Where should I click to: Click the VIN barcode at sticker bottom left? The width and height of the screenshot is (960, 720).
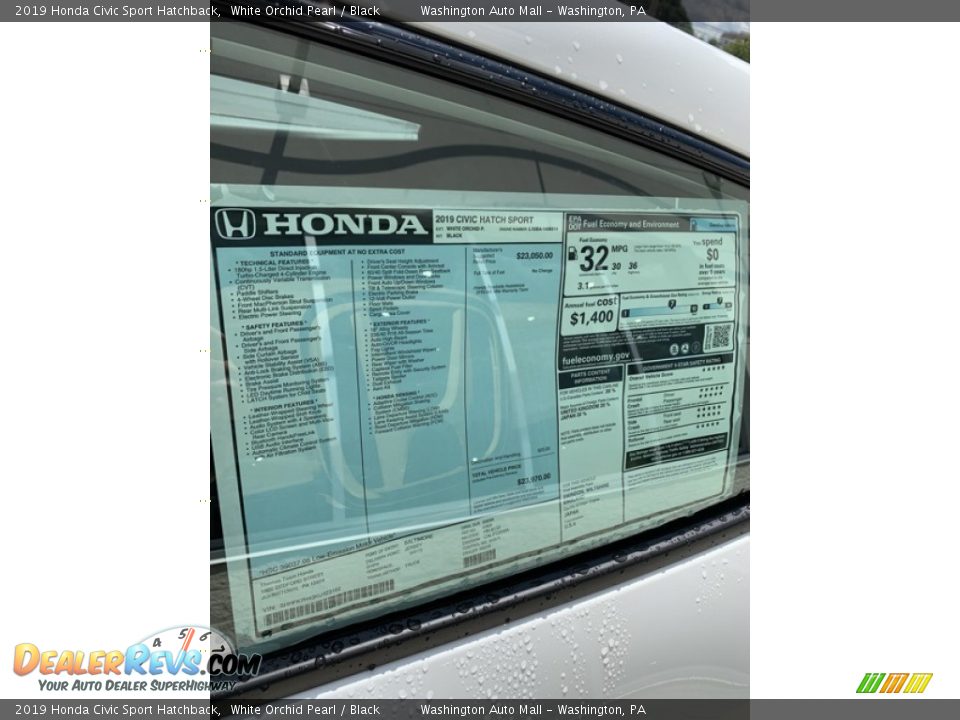(328, 605)
